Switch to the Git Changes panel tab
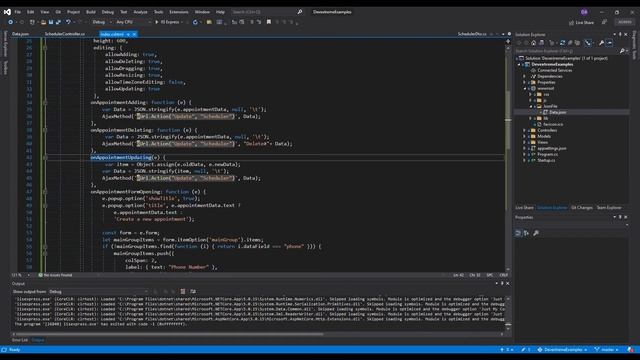The image size is (640, 360). pyautogui.click(x=582, y=208)
